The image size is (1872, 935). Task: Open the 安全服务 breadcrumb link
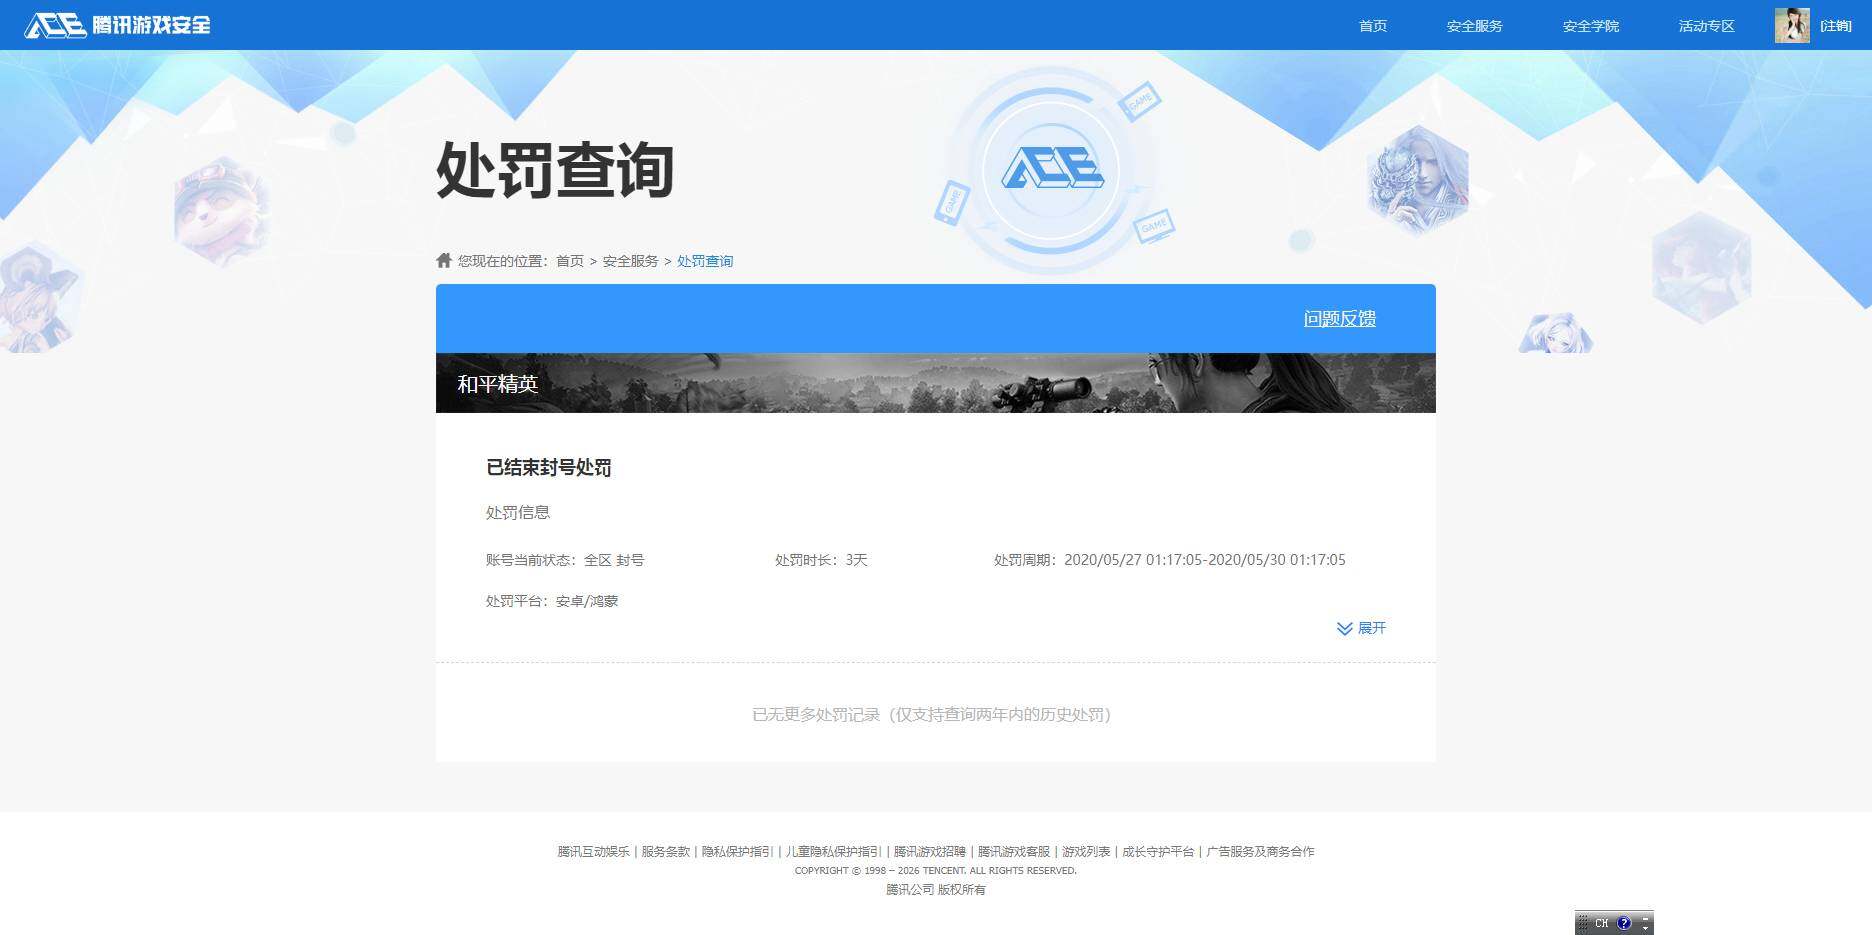(x=630, y=260)
